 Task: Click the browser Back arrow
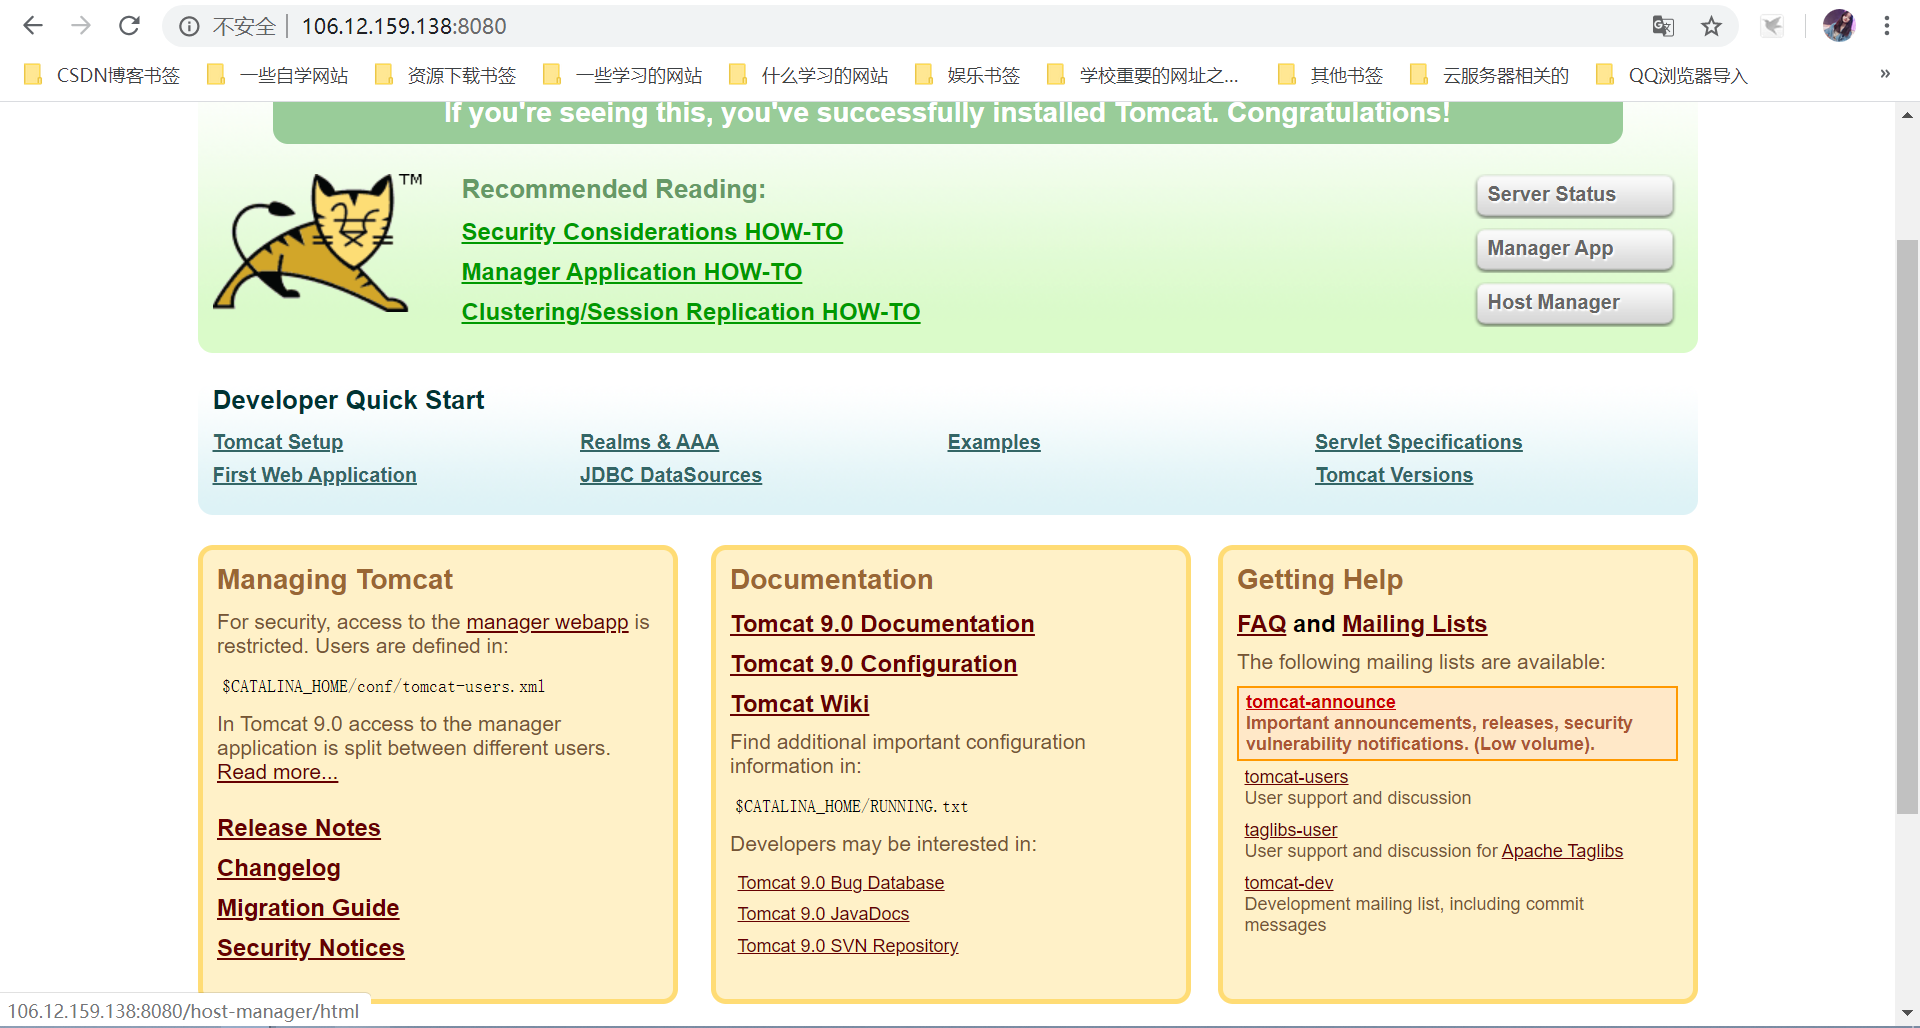click(33, 26)
